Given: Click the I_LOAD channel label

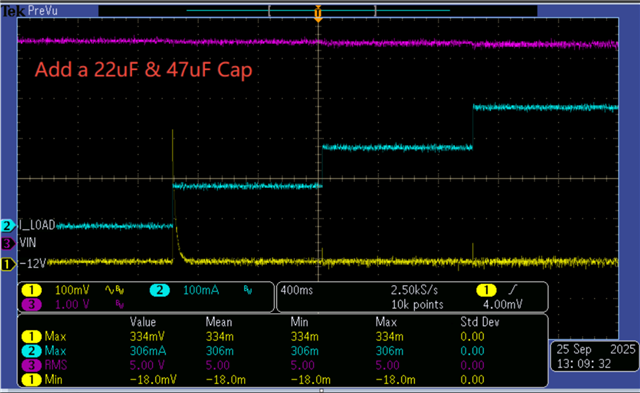Looking at the screenshot, I should [x=37, y=225].
